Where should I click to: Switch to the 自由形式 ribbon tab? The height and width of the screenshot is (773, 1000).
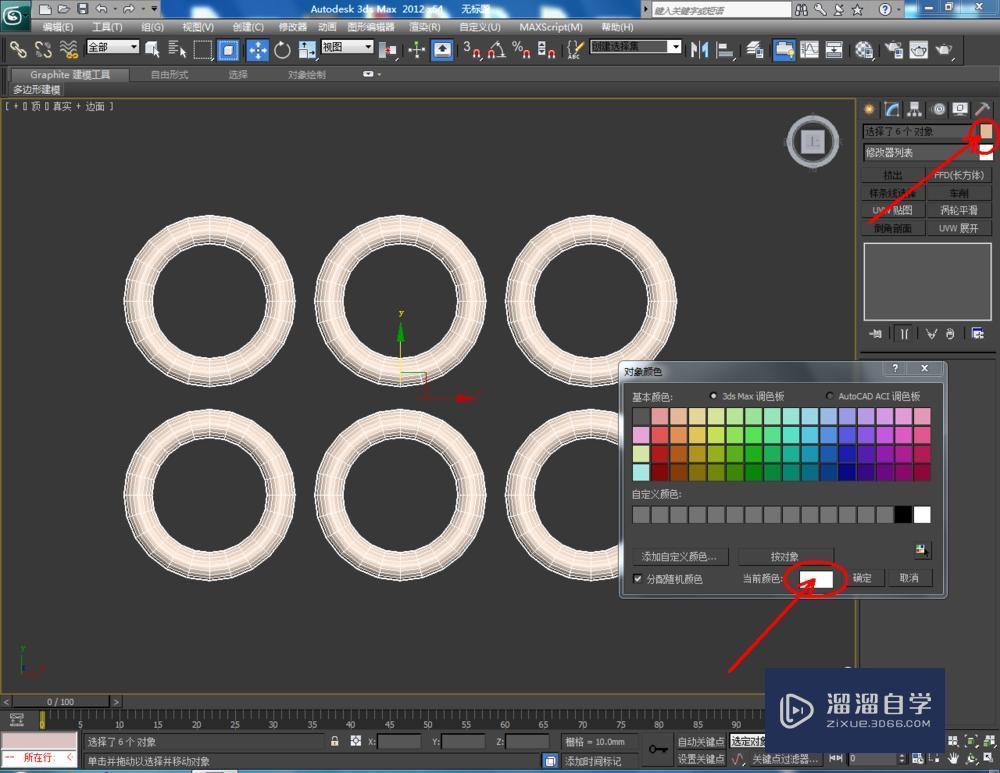[x=170, y=73]
